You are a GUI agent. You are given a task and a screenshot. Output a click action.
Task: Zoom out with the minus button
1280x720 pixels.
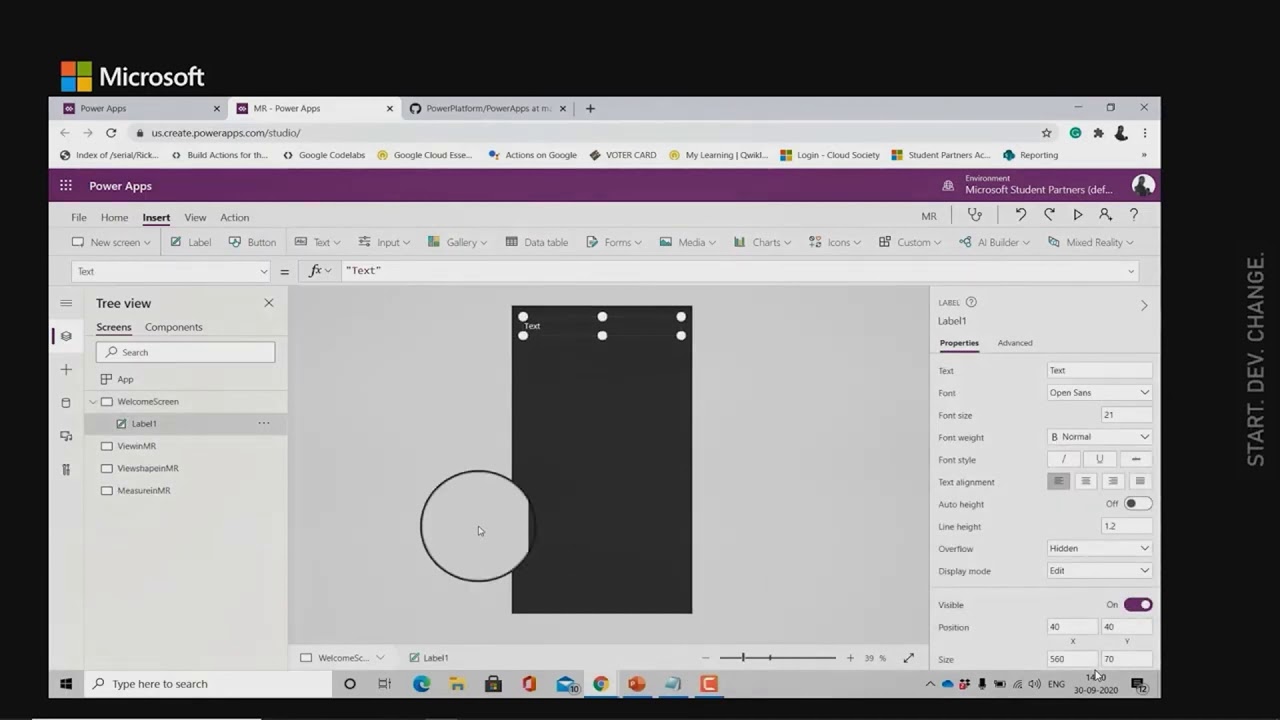pos(706,658)
